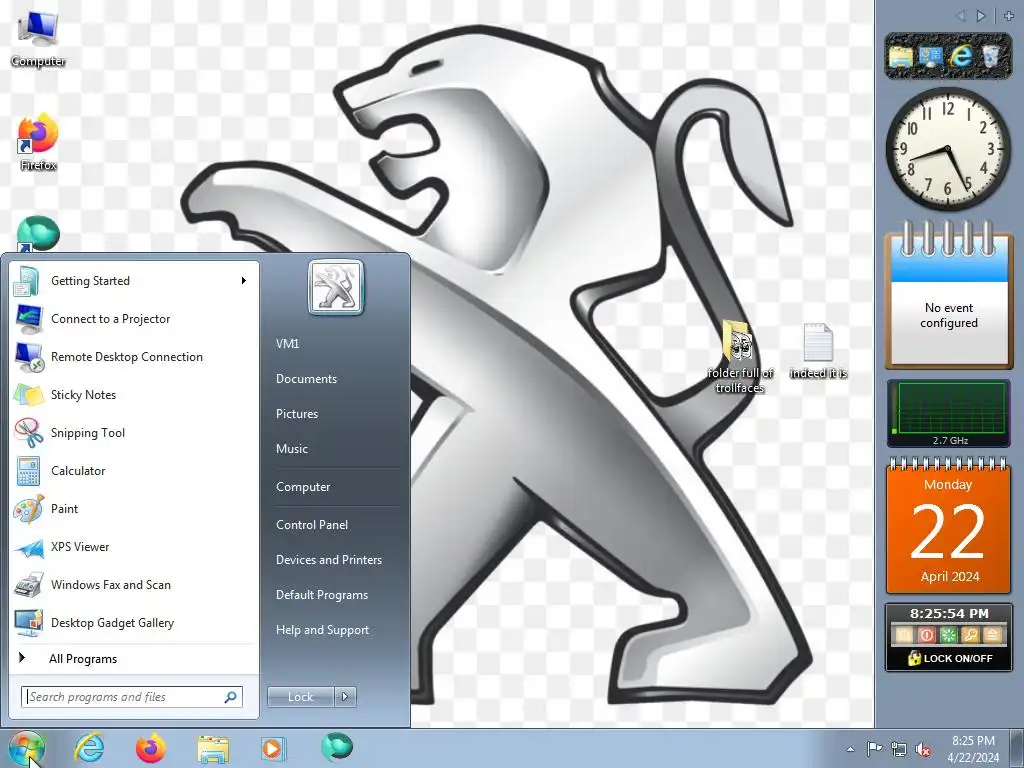Open Control Panel from Start menu

(312, 525)
